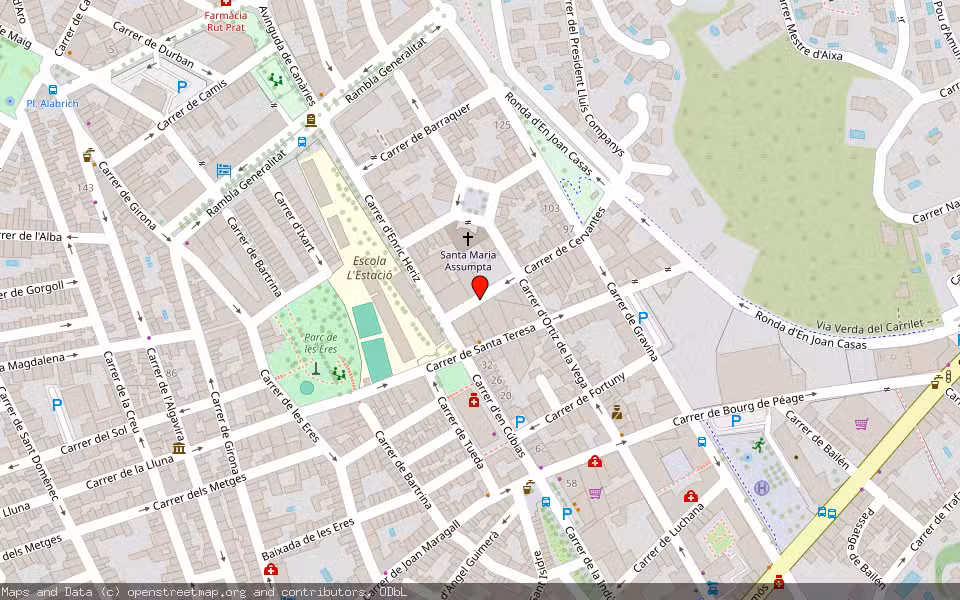Click the Carrer de Barraquer street label
This screenshot has height=600, width=960.
426,132
